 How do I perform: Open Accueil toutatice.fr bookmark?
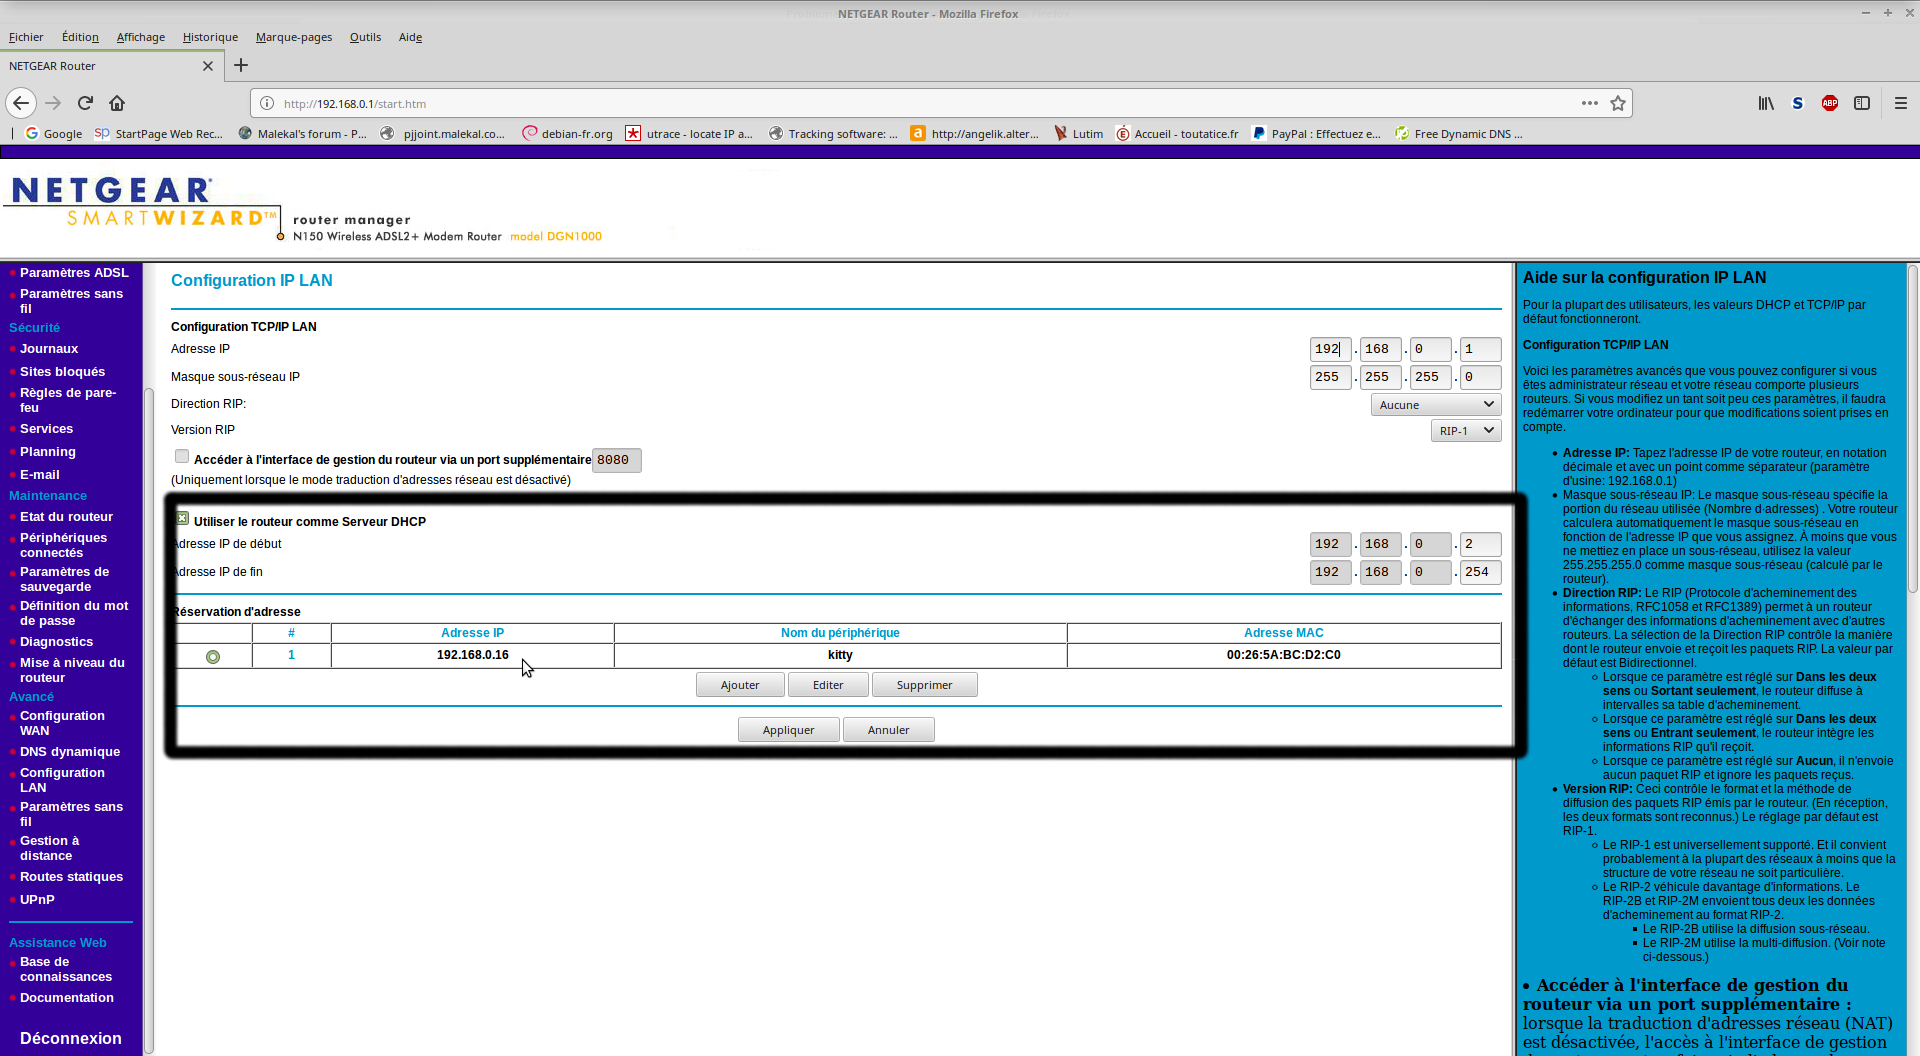click(1178, 133)
